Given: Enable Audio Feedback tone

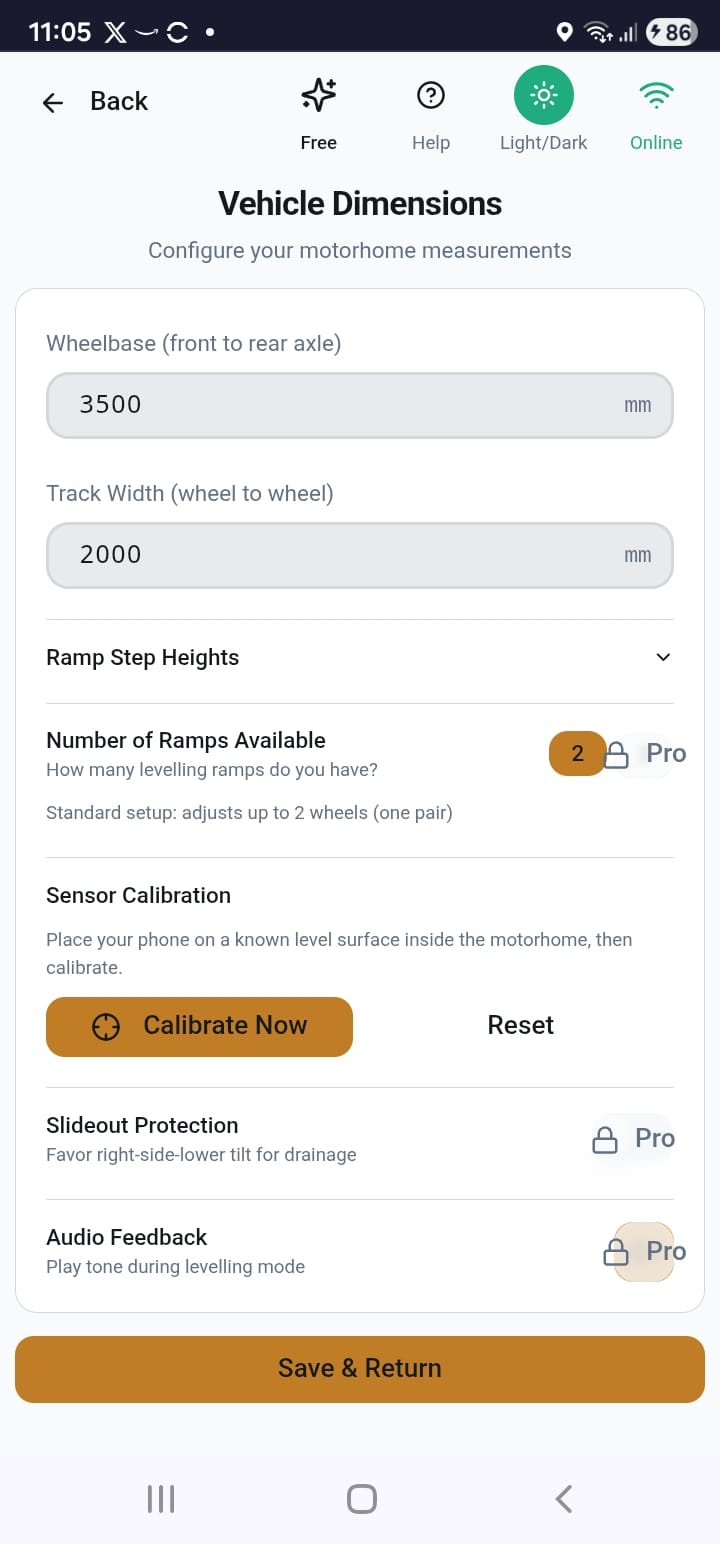Looking at the screenshot, I should pos(643,1251).
